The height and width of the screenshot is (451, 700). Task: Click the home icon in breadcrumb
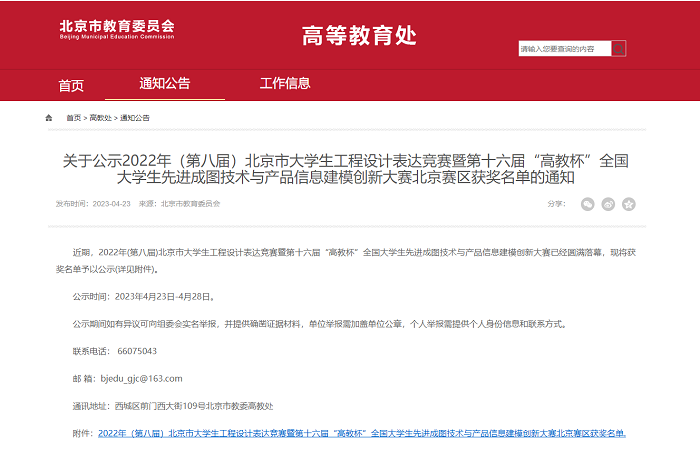tap(49, 118)
